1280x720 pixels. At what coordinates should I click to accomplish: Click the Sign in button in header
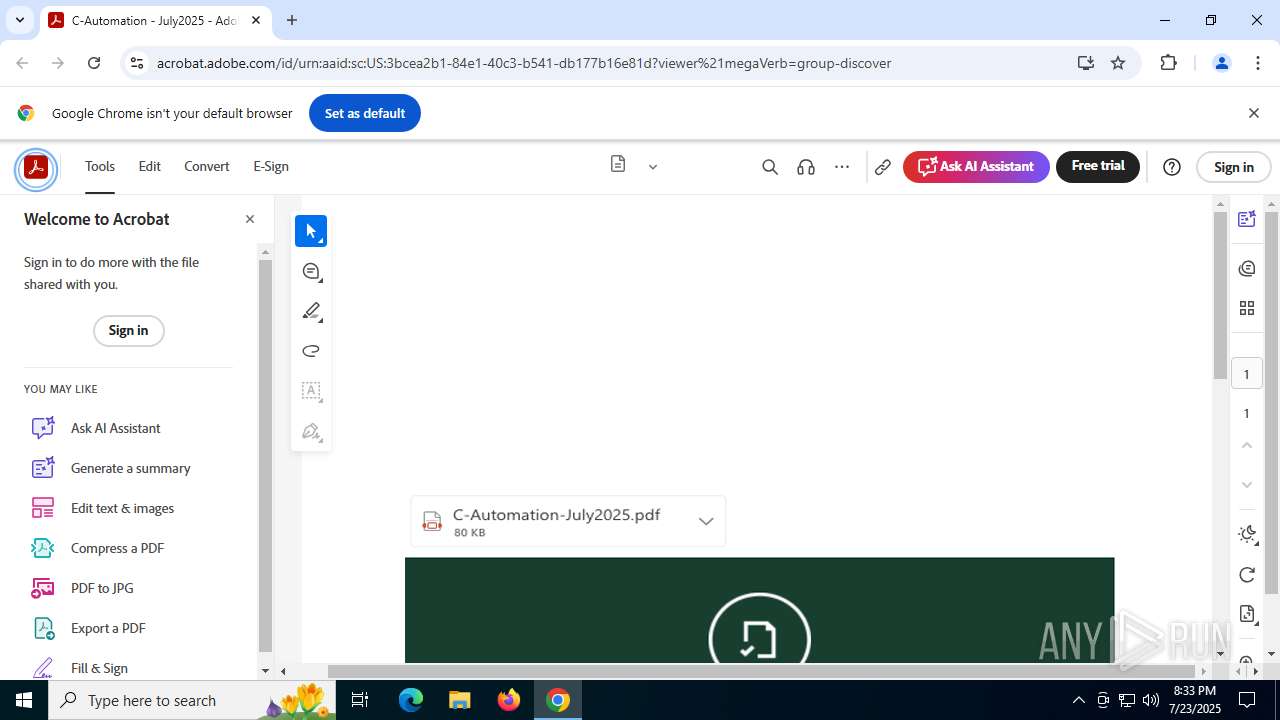(x=1234, y=167)
